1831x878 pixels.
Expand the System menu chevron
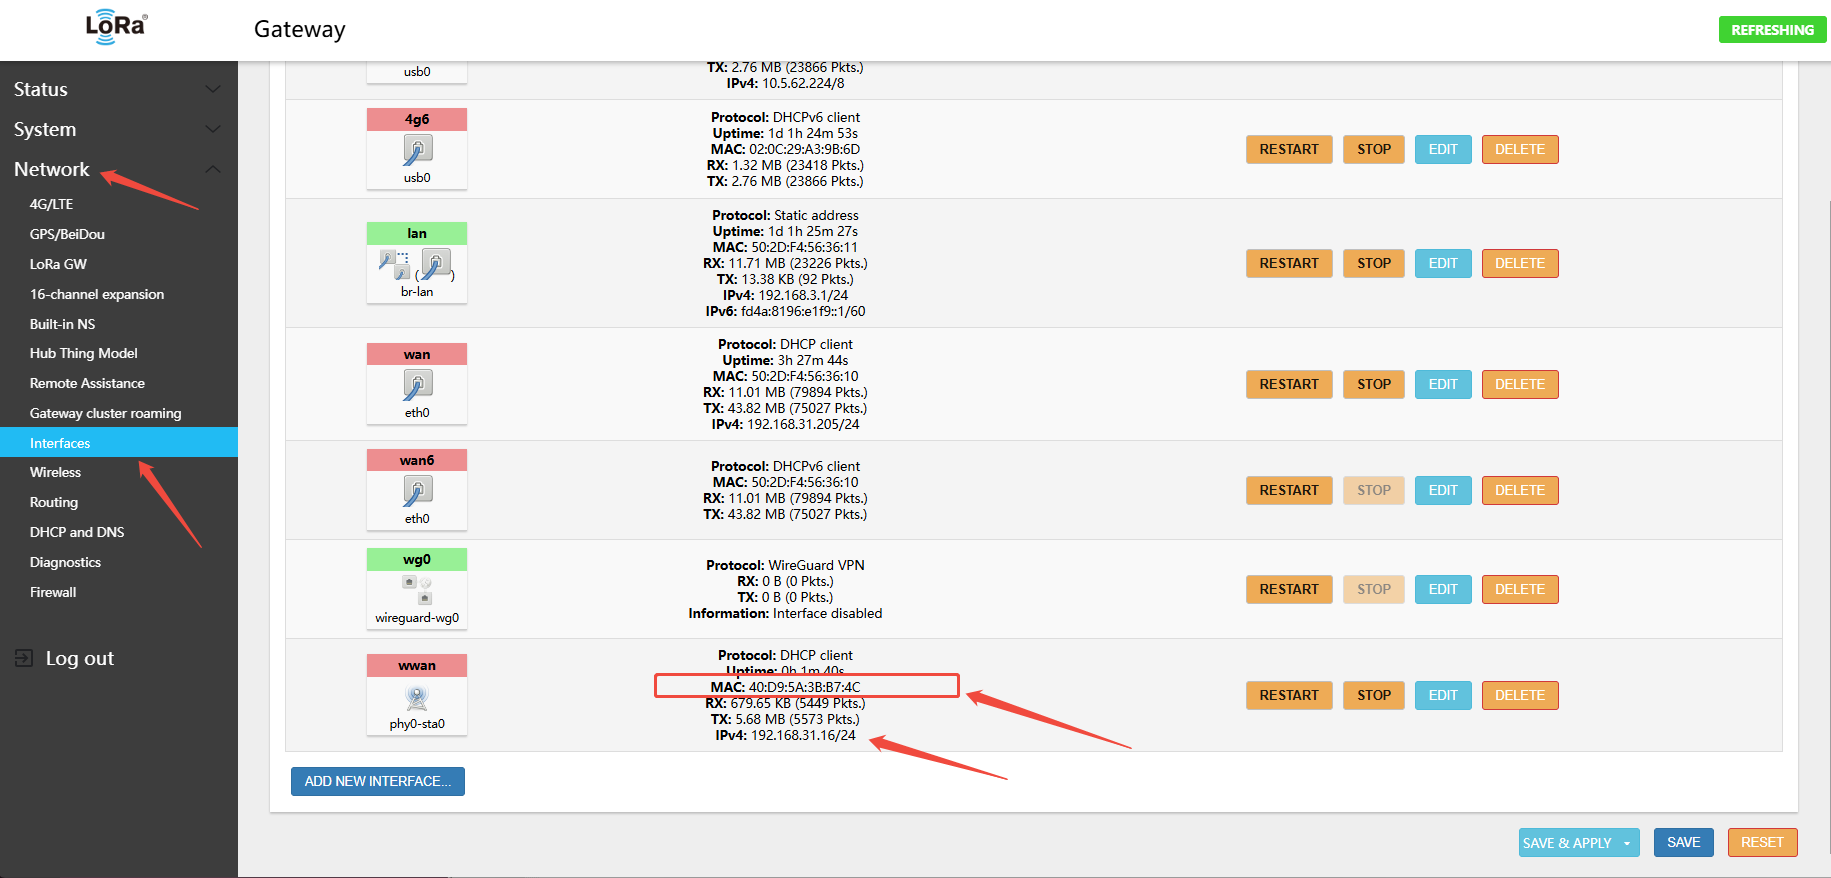212,129
